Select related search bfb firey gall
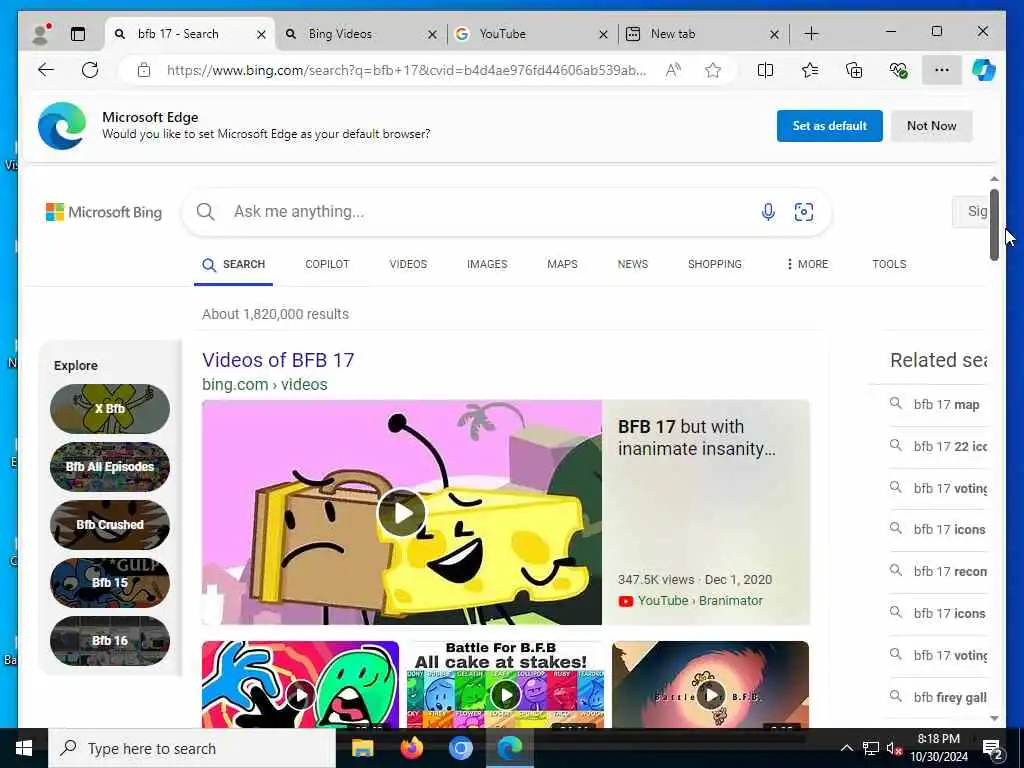 pyautogui.click(x=950, y=697)
